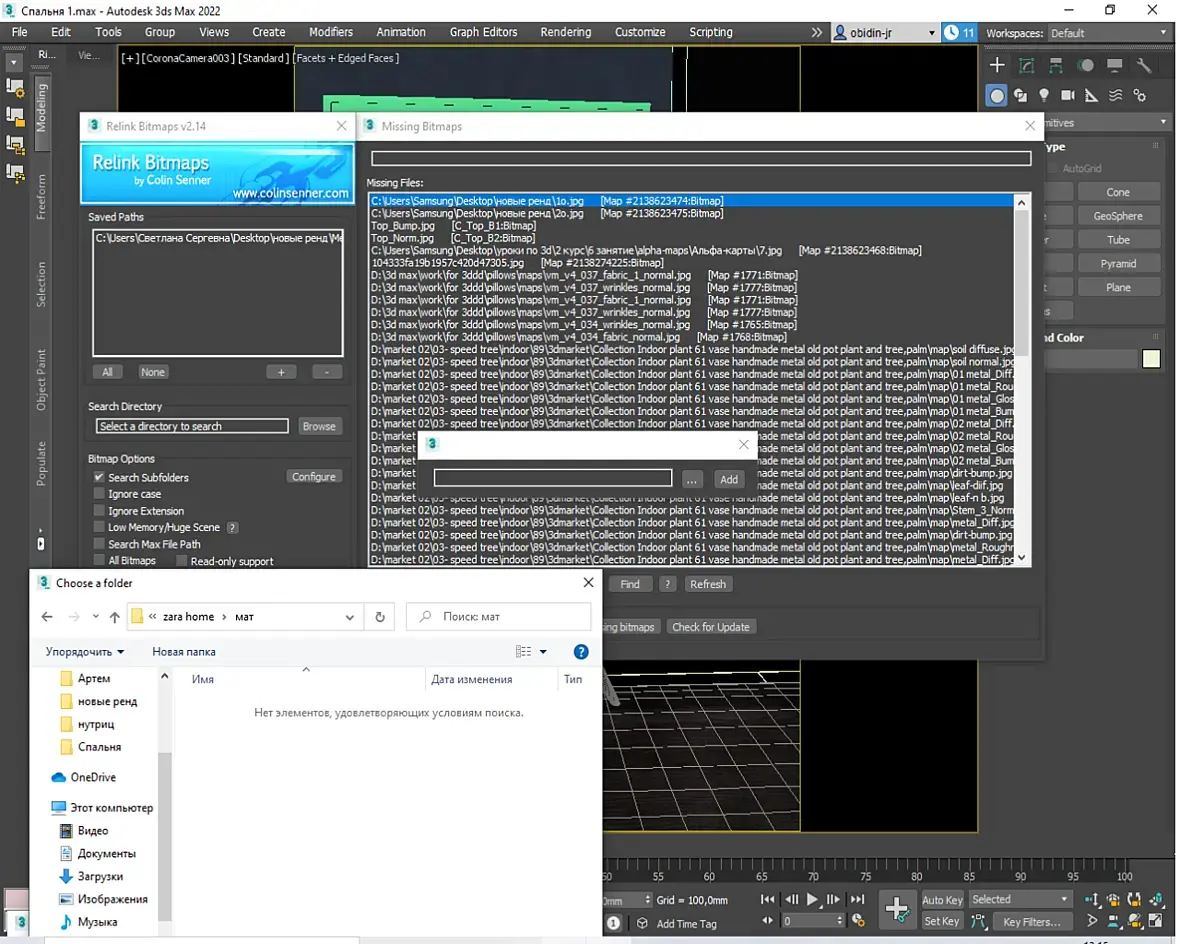Open the Workspaces Default dropdown

[x=1109, y=33]
